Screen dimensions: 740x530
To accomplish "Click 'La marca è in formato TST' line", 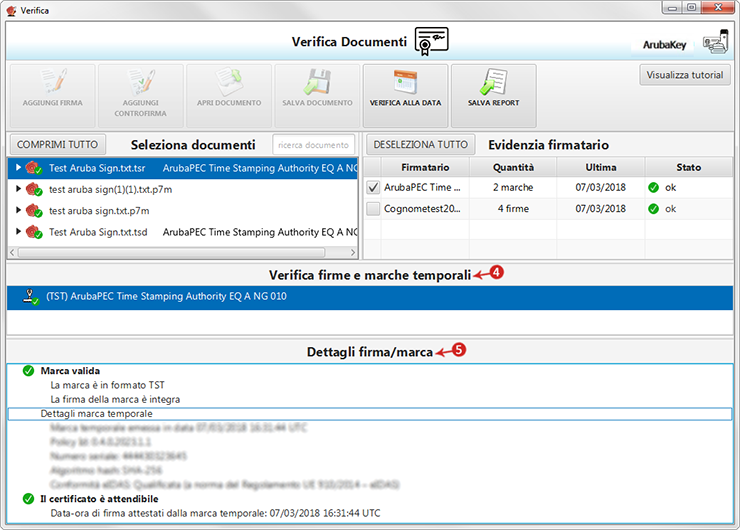I will point(108,385).
